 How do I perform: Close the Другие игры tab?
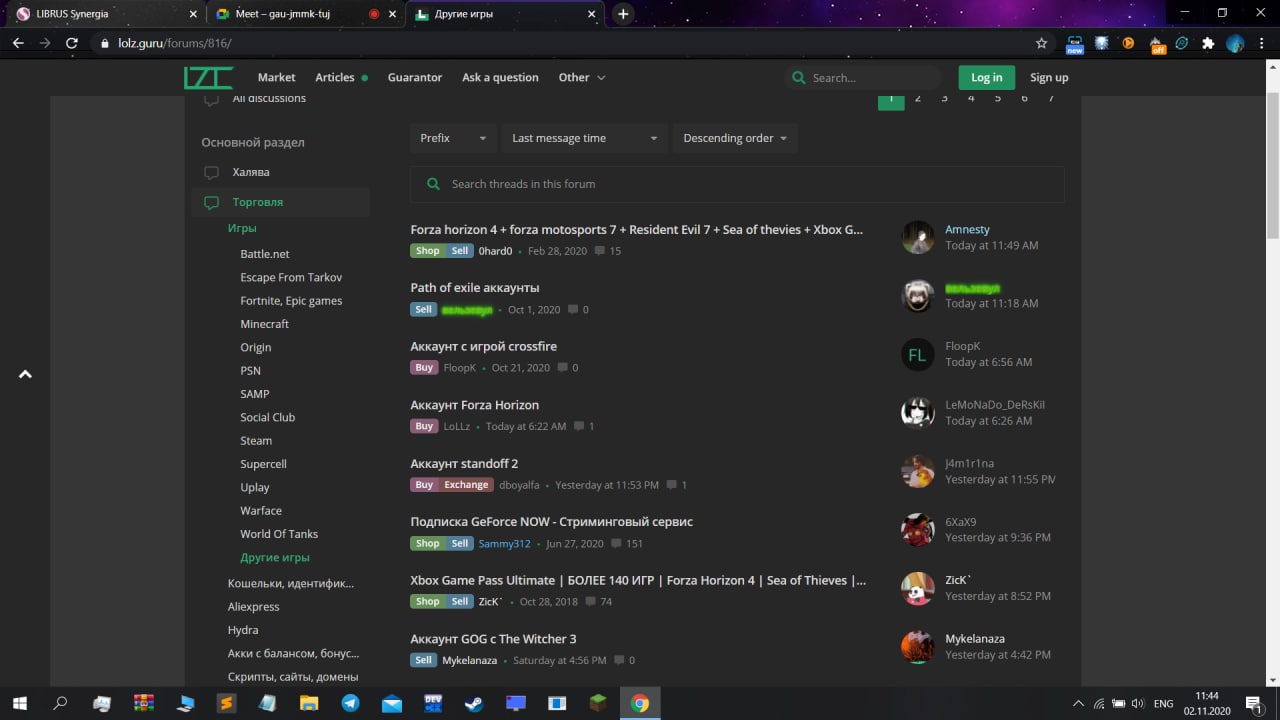[x=592, y=14]
